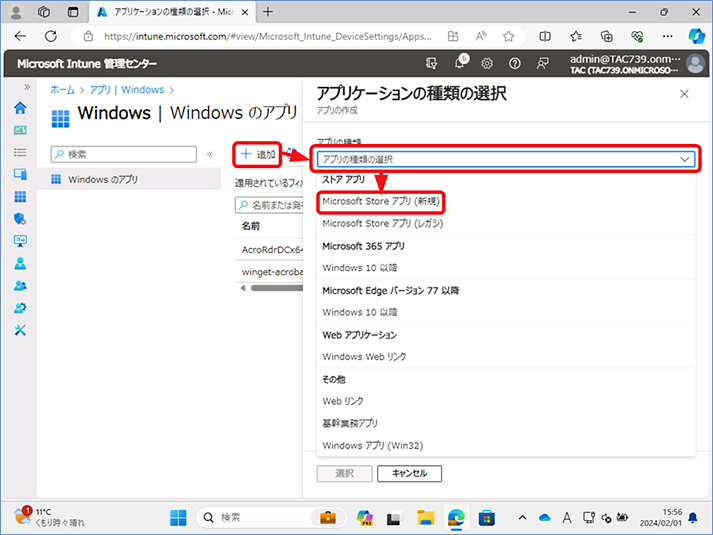Open the Apps grid icon in sidebar

(20, 196)
